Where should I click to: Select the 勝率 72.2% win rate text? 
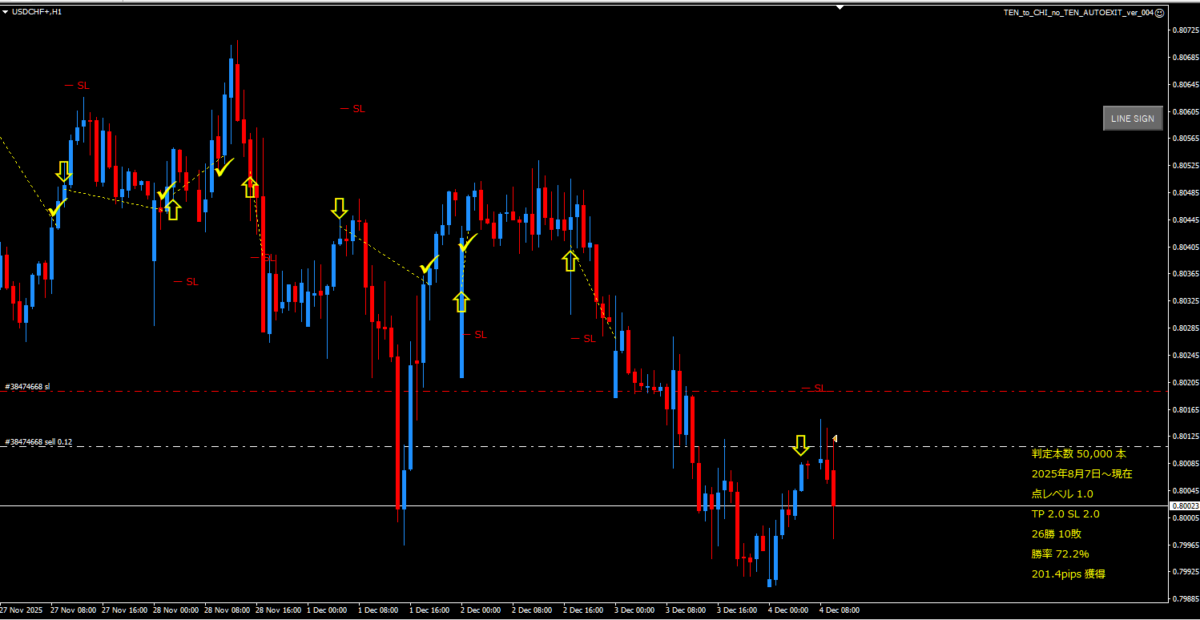[1060, 553]
